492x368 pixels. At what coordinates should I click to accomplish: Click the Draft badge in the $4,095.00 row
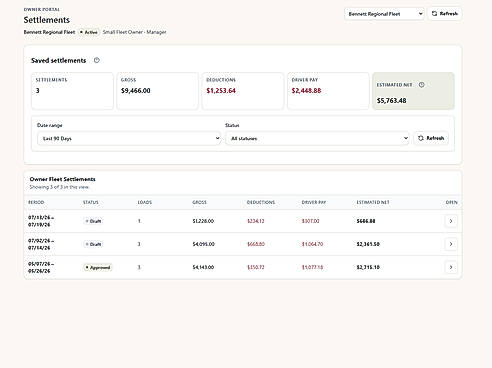pos(93,244)
